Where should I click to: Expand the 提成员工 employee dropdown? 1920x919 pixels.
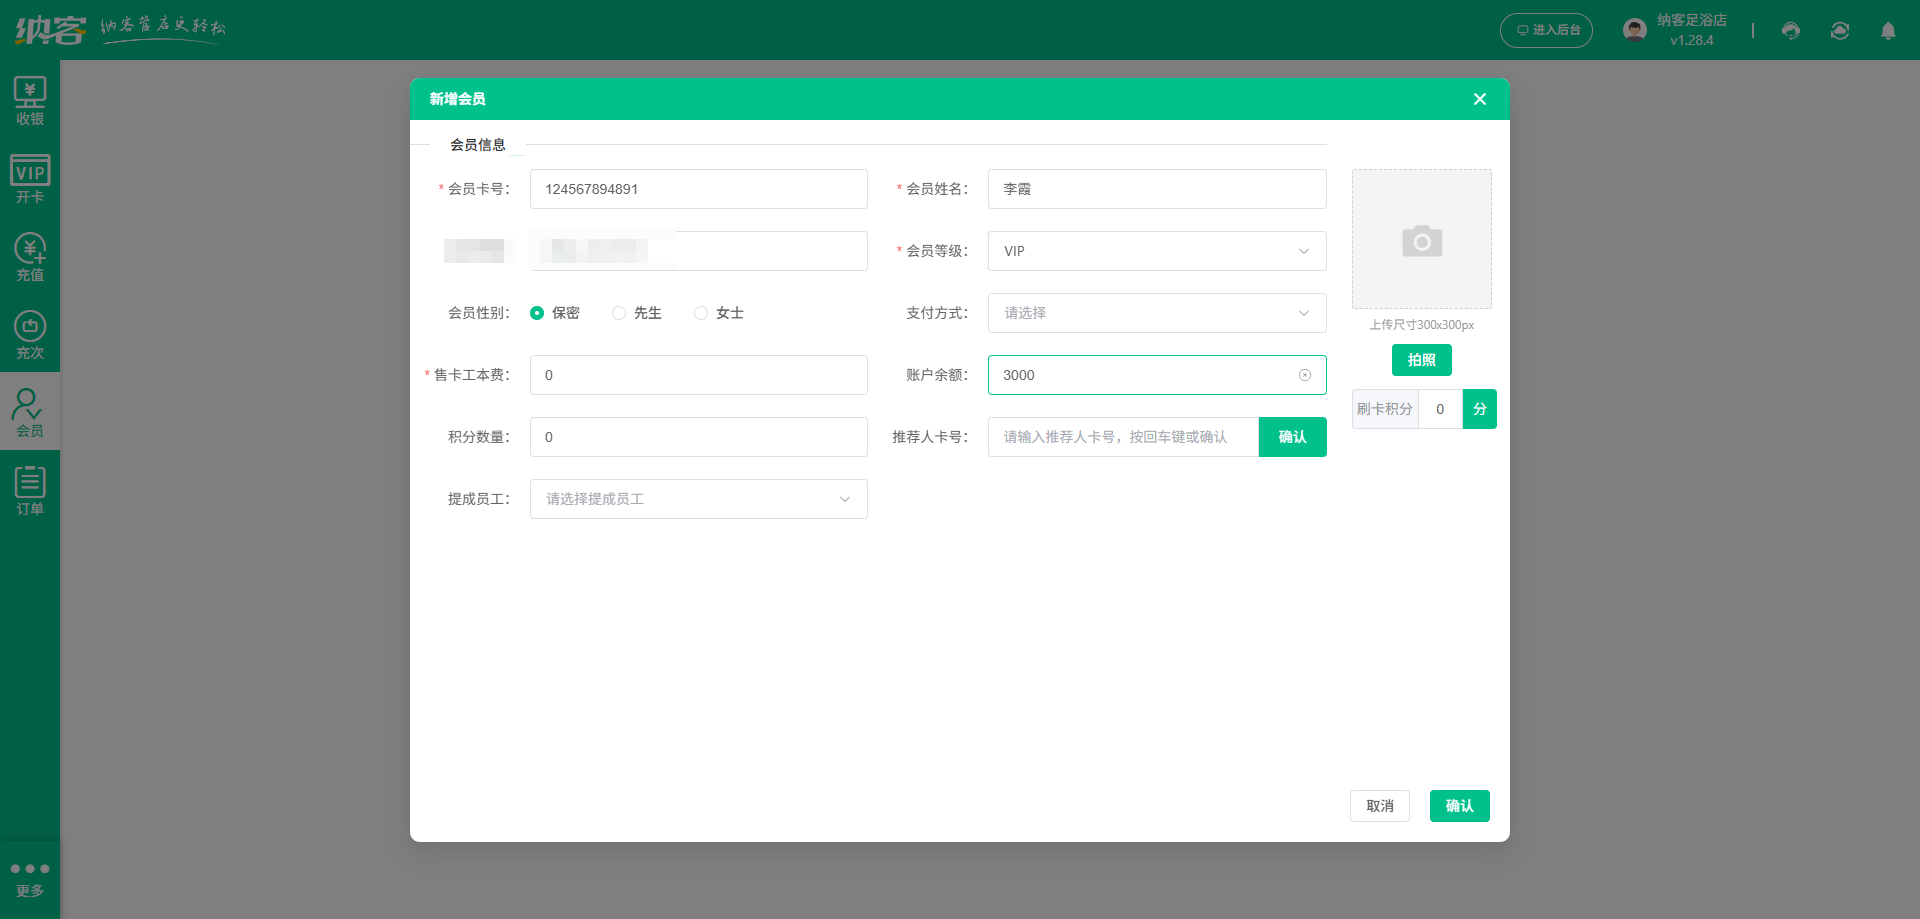tap(698, 499)
